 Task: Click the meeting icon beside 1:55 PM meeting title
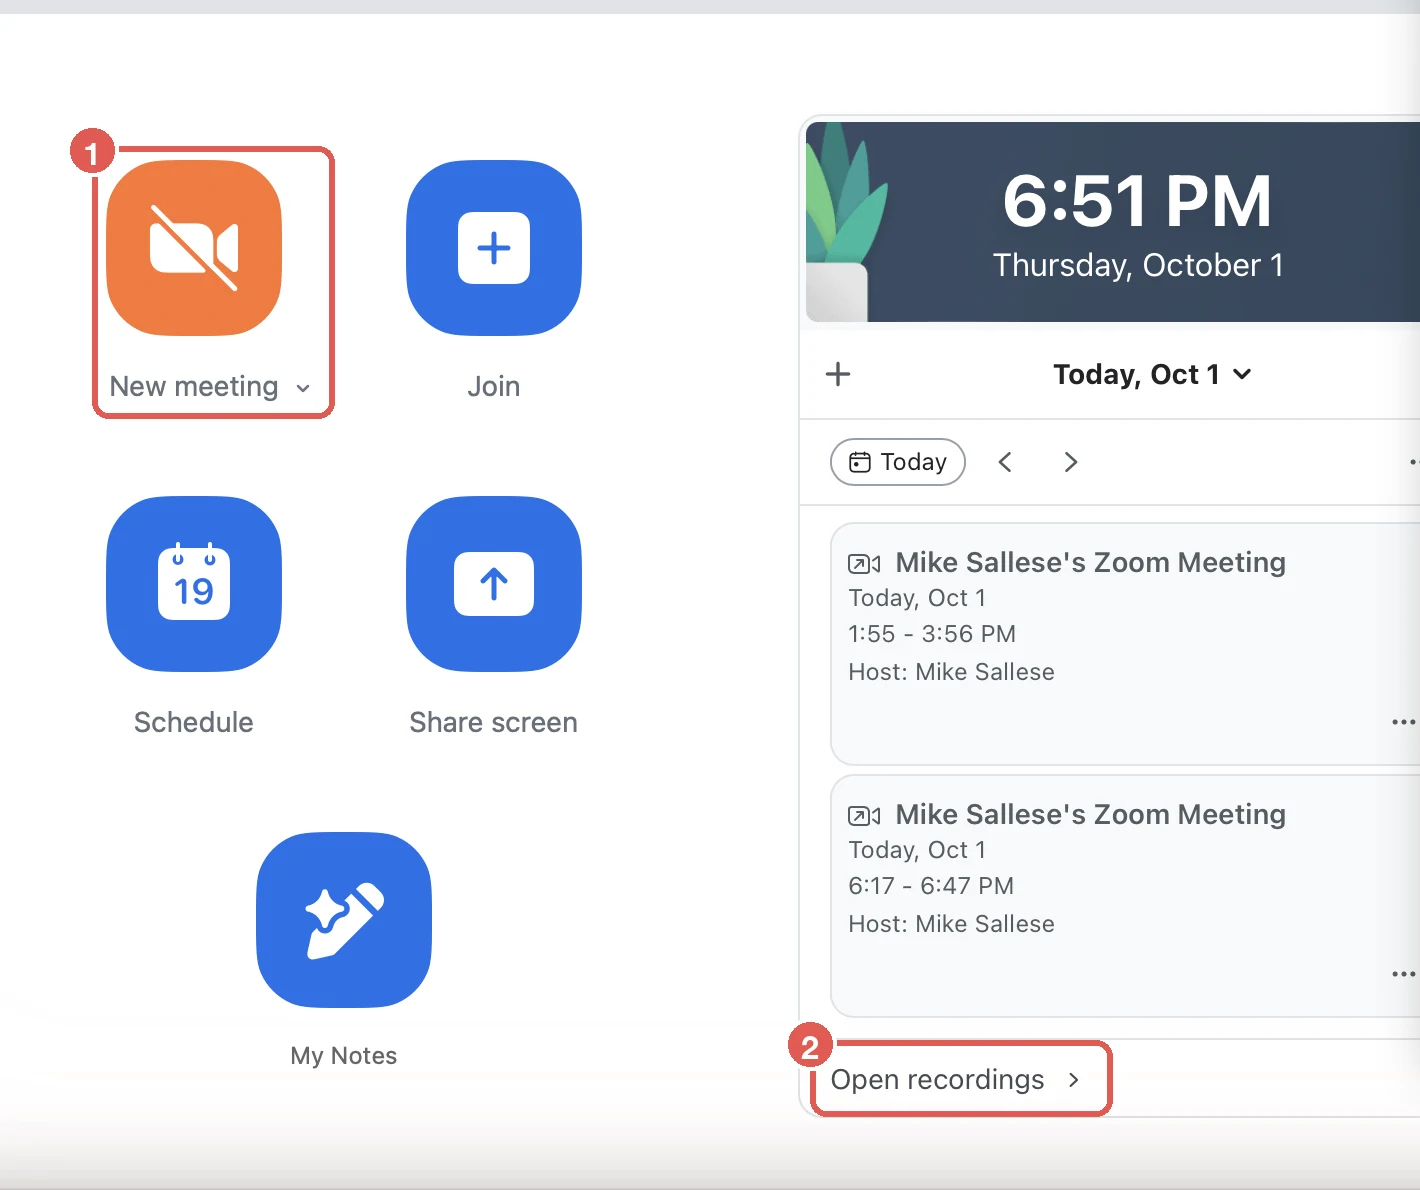point(864,564)
